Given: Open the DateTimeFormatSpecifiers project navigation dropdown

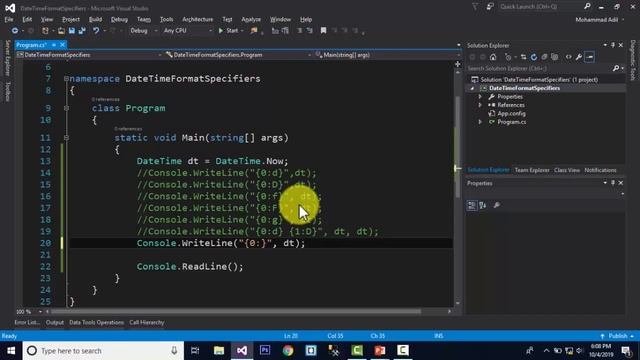Looking at the screenshot, I should click(89, 55).
